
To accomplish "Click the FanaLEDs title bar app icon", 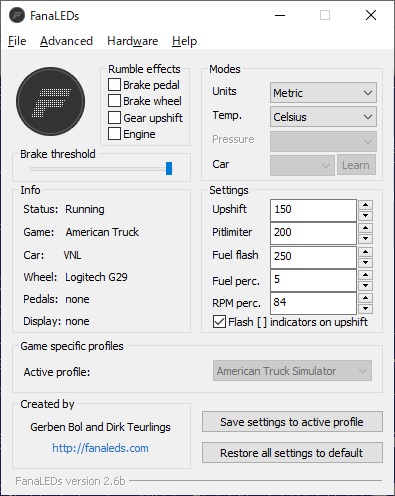I will [x=17, y=15].
